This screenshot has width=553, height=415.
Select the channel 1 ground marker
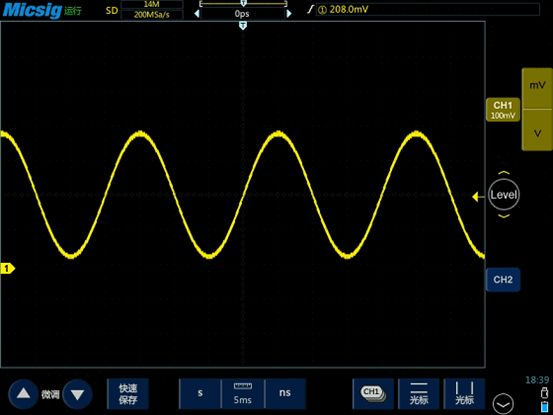[x=7, y=269]
